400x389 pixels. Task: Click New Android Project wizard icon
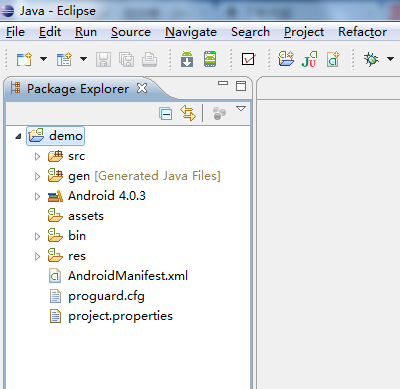pos(286,59)
